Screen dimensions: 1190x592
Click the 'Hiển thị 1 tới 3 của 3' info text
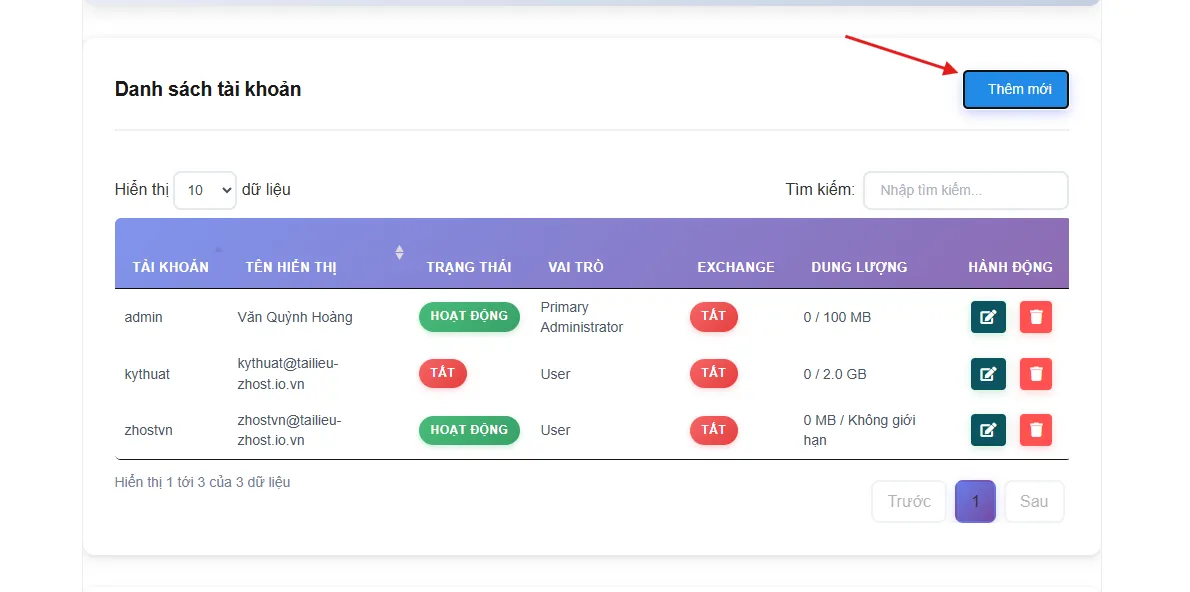coord(202,482)
